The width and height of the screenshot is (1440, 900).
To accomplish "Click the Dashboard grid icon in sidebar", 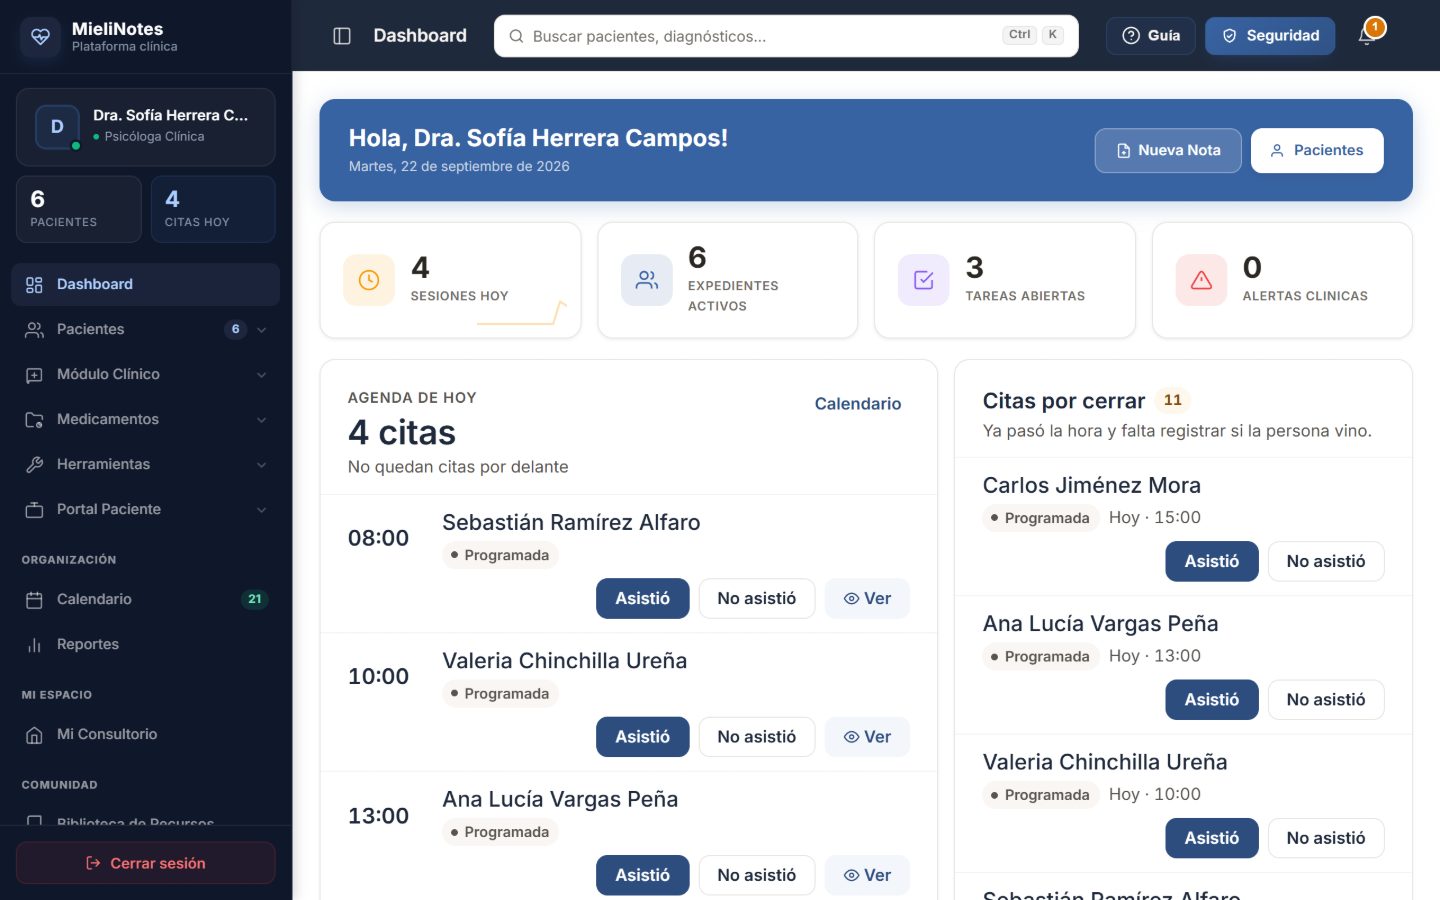I will pyautogui.click(x=34, y=285).
